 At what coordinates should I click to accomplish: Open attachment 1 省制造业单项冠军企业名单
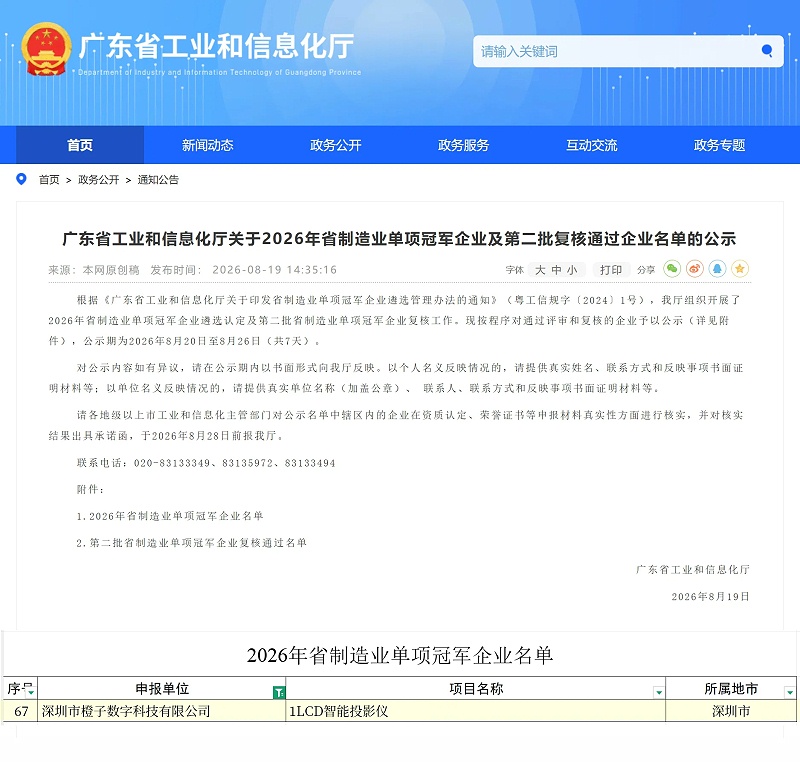tap(170, 516)
